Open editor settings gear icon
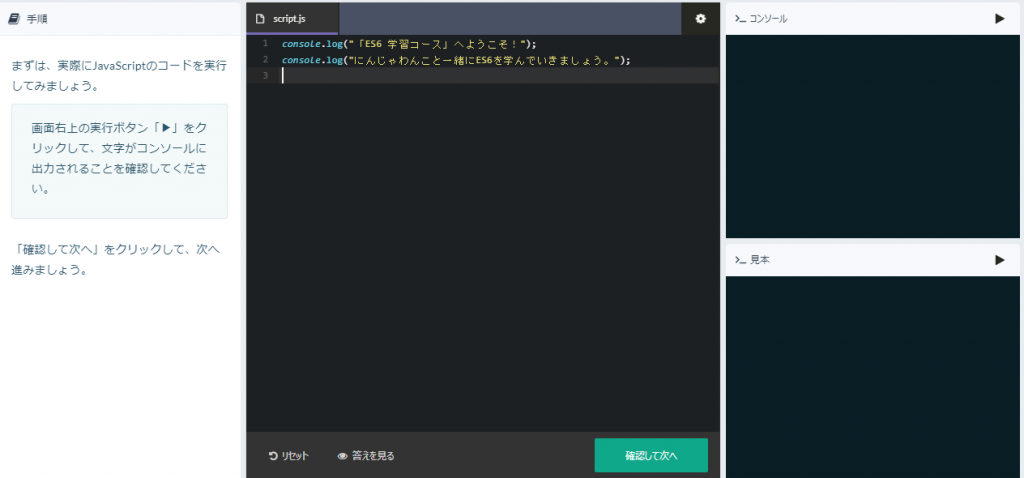The image size is (1024, 478). point(701,19)
